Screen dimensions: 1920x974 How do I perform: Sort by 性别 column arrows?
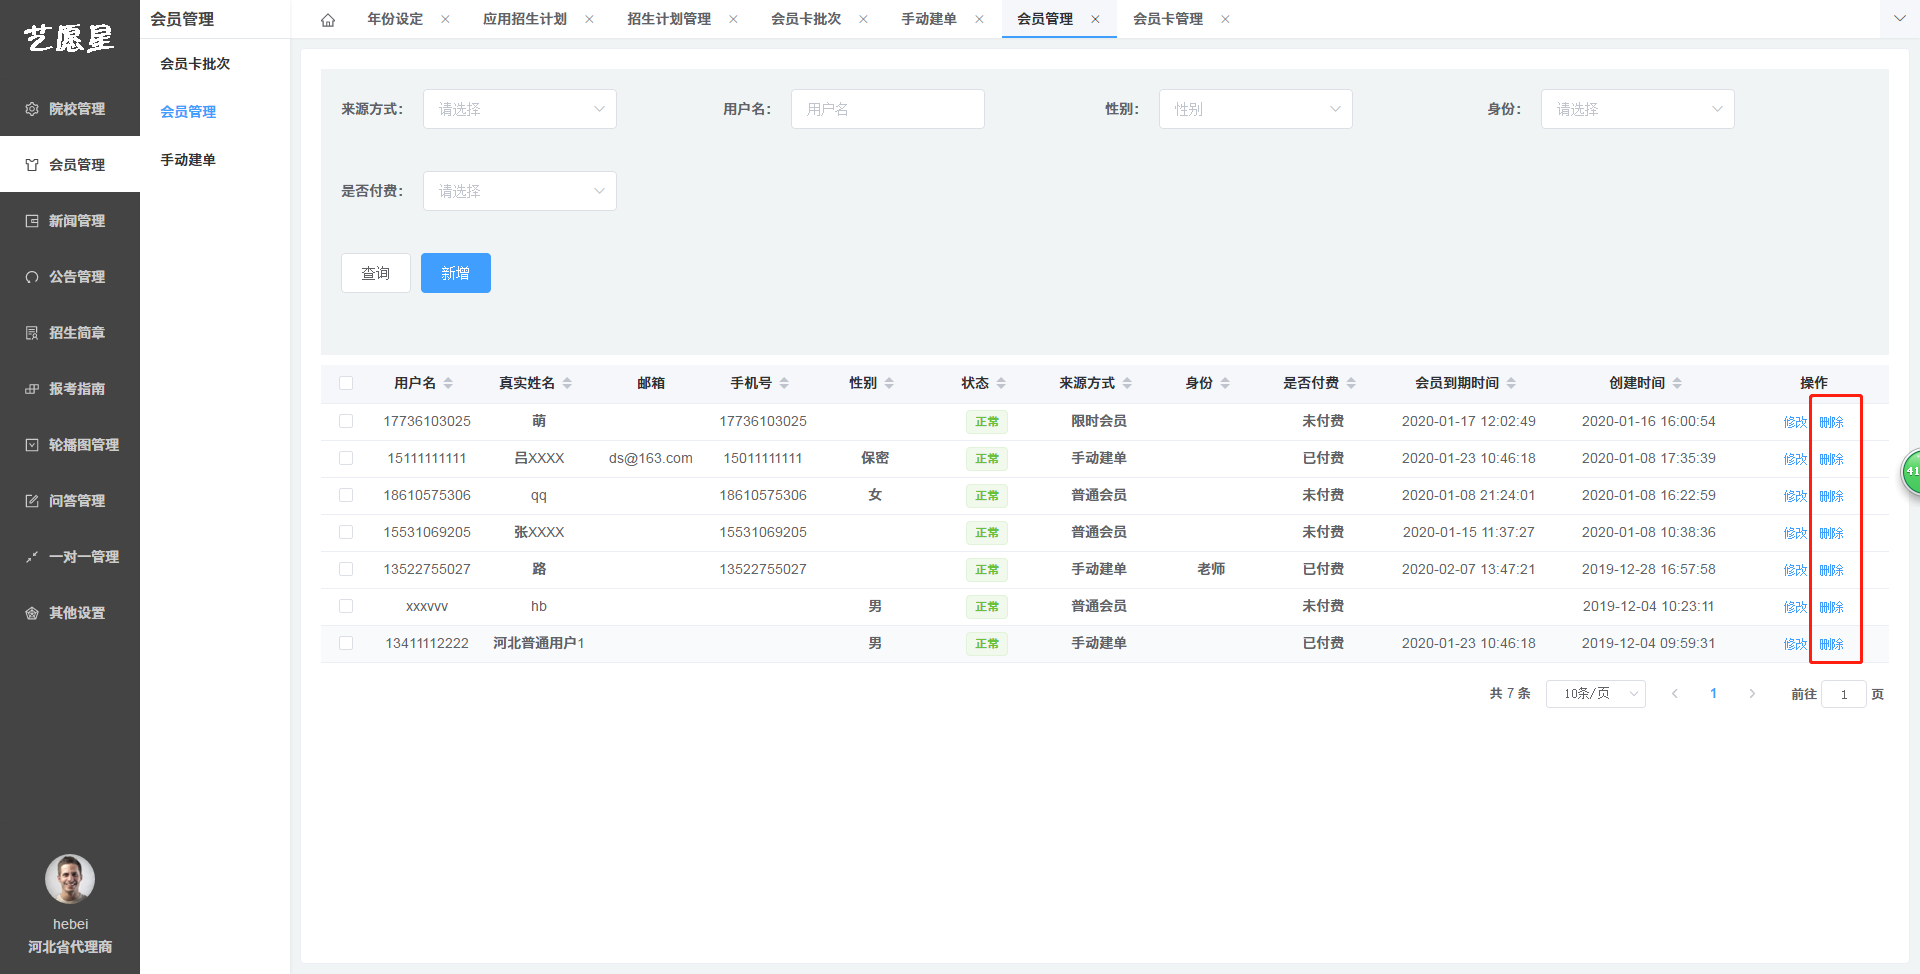[x=889, y=383]
